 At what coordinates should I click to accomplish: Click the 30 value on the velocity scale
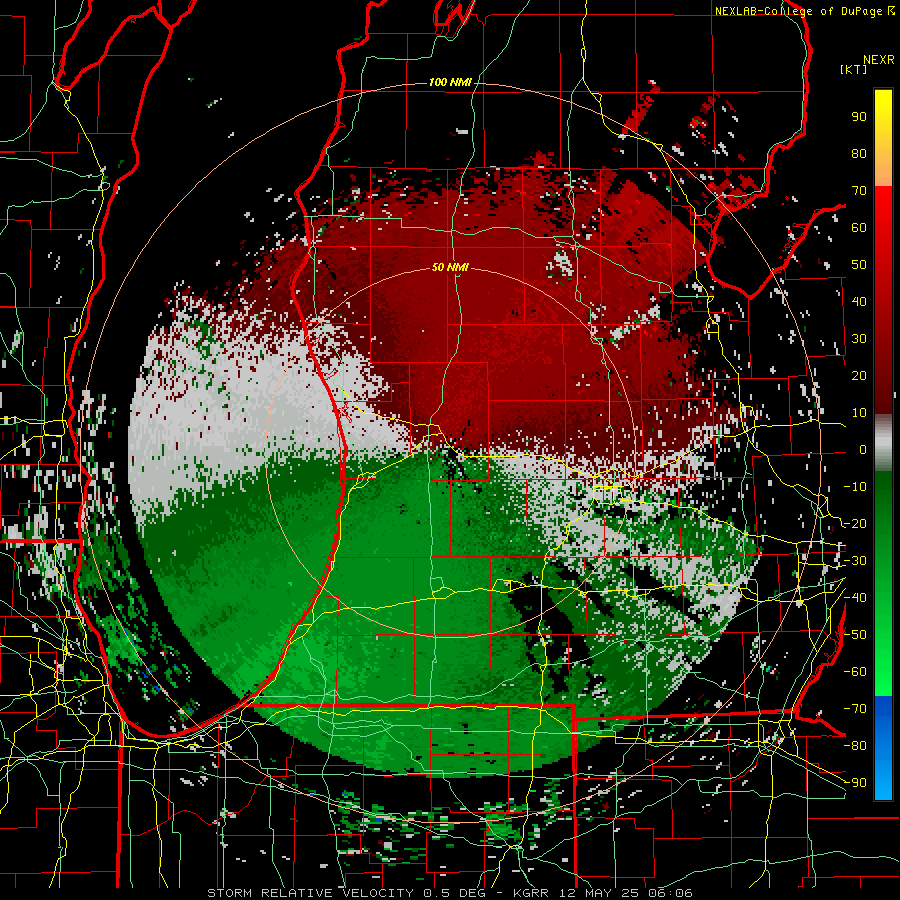pyautogui.click(x=859, y=339)
